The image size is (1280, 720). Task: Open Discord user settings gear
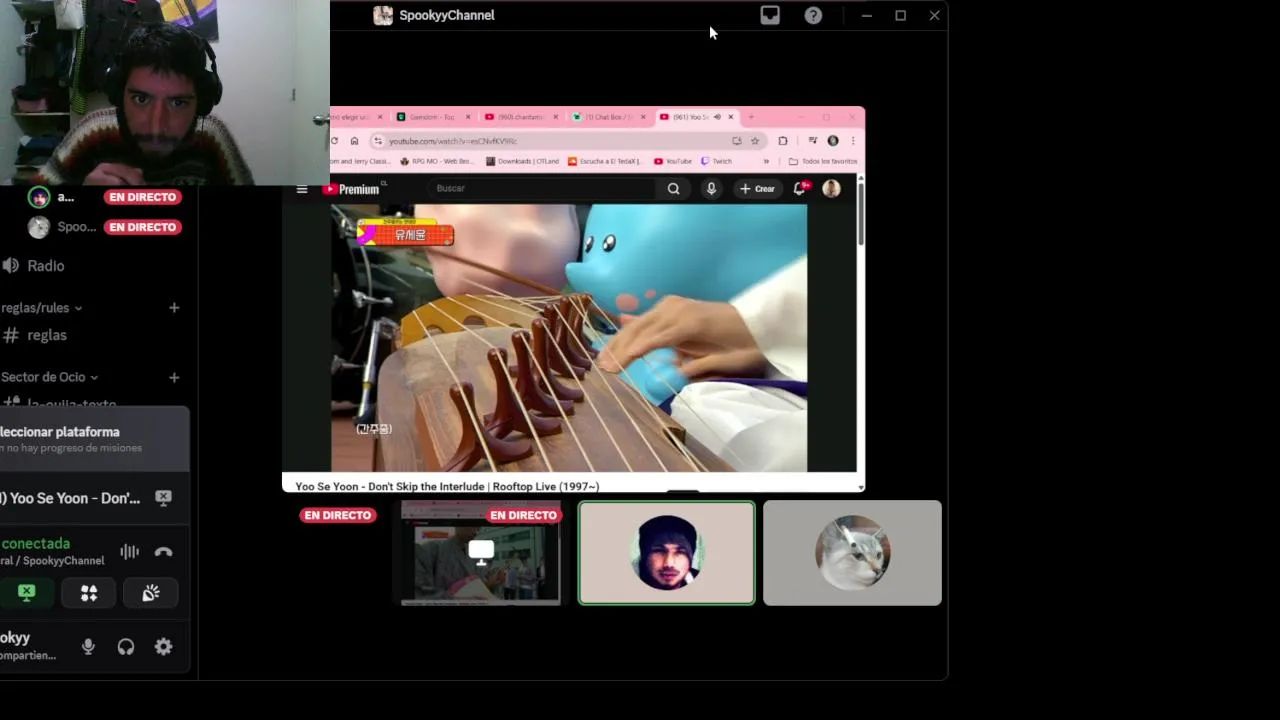point(164,647)
